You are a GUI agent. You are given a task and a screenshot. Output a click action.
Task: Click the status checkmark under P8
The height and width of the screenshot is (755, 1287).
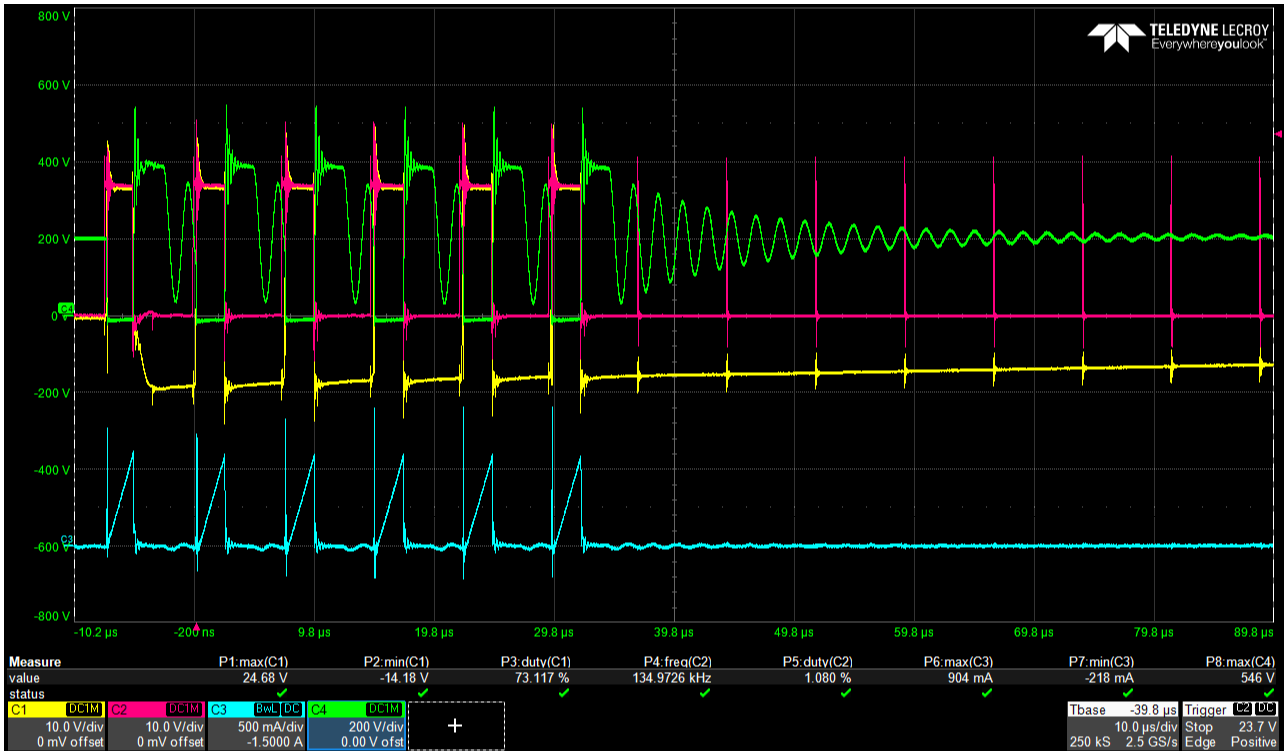(1269, 692)
